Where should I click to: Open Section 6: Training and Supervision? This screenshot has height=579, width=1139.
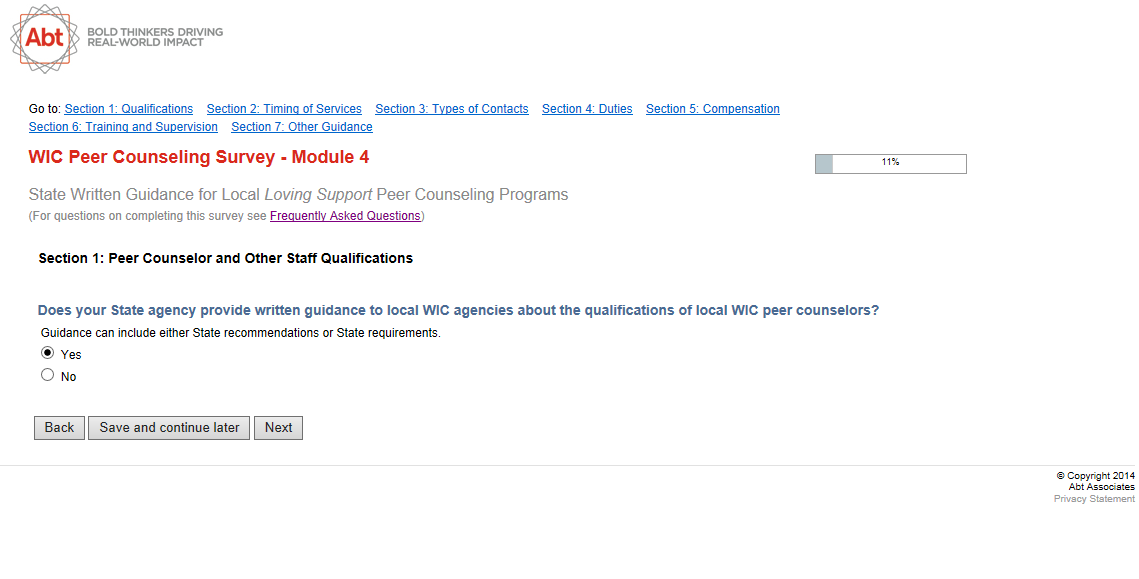coord(123,127)
